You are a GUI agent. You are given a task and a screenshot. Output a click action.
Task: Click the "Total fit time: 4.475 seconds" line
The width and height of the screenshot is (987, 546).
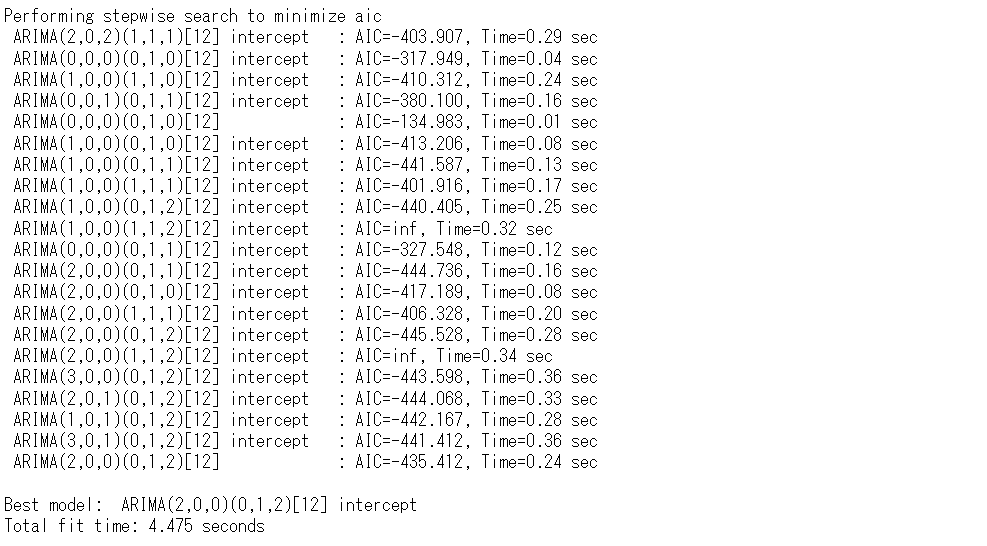point(135,526)
